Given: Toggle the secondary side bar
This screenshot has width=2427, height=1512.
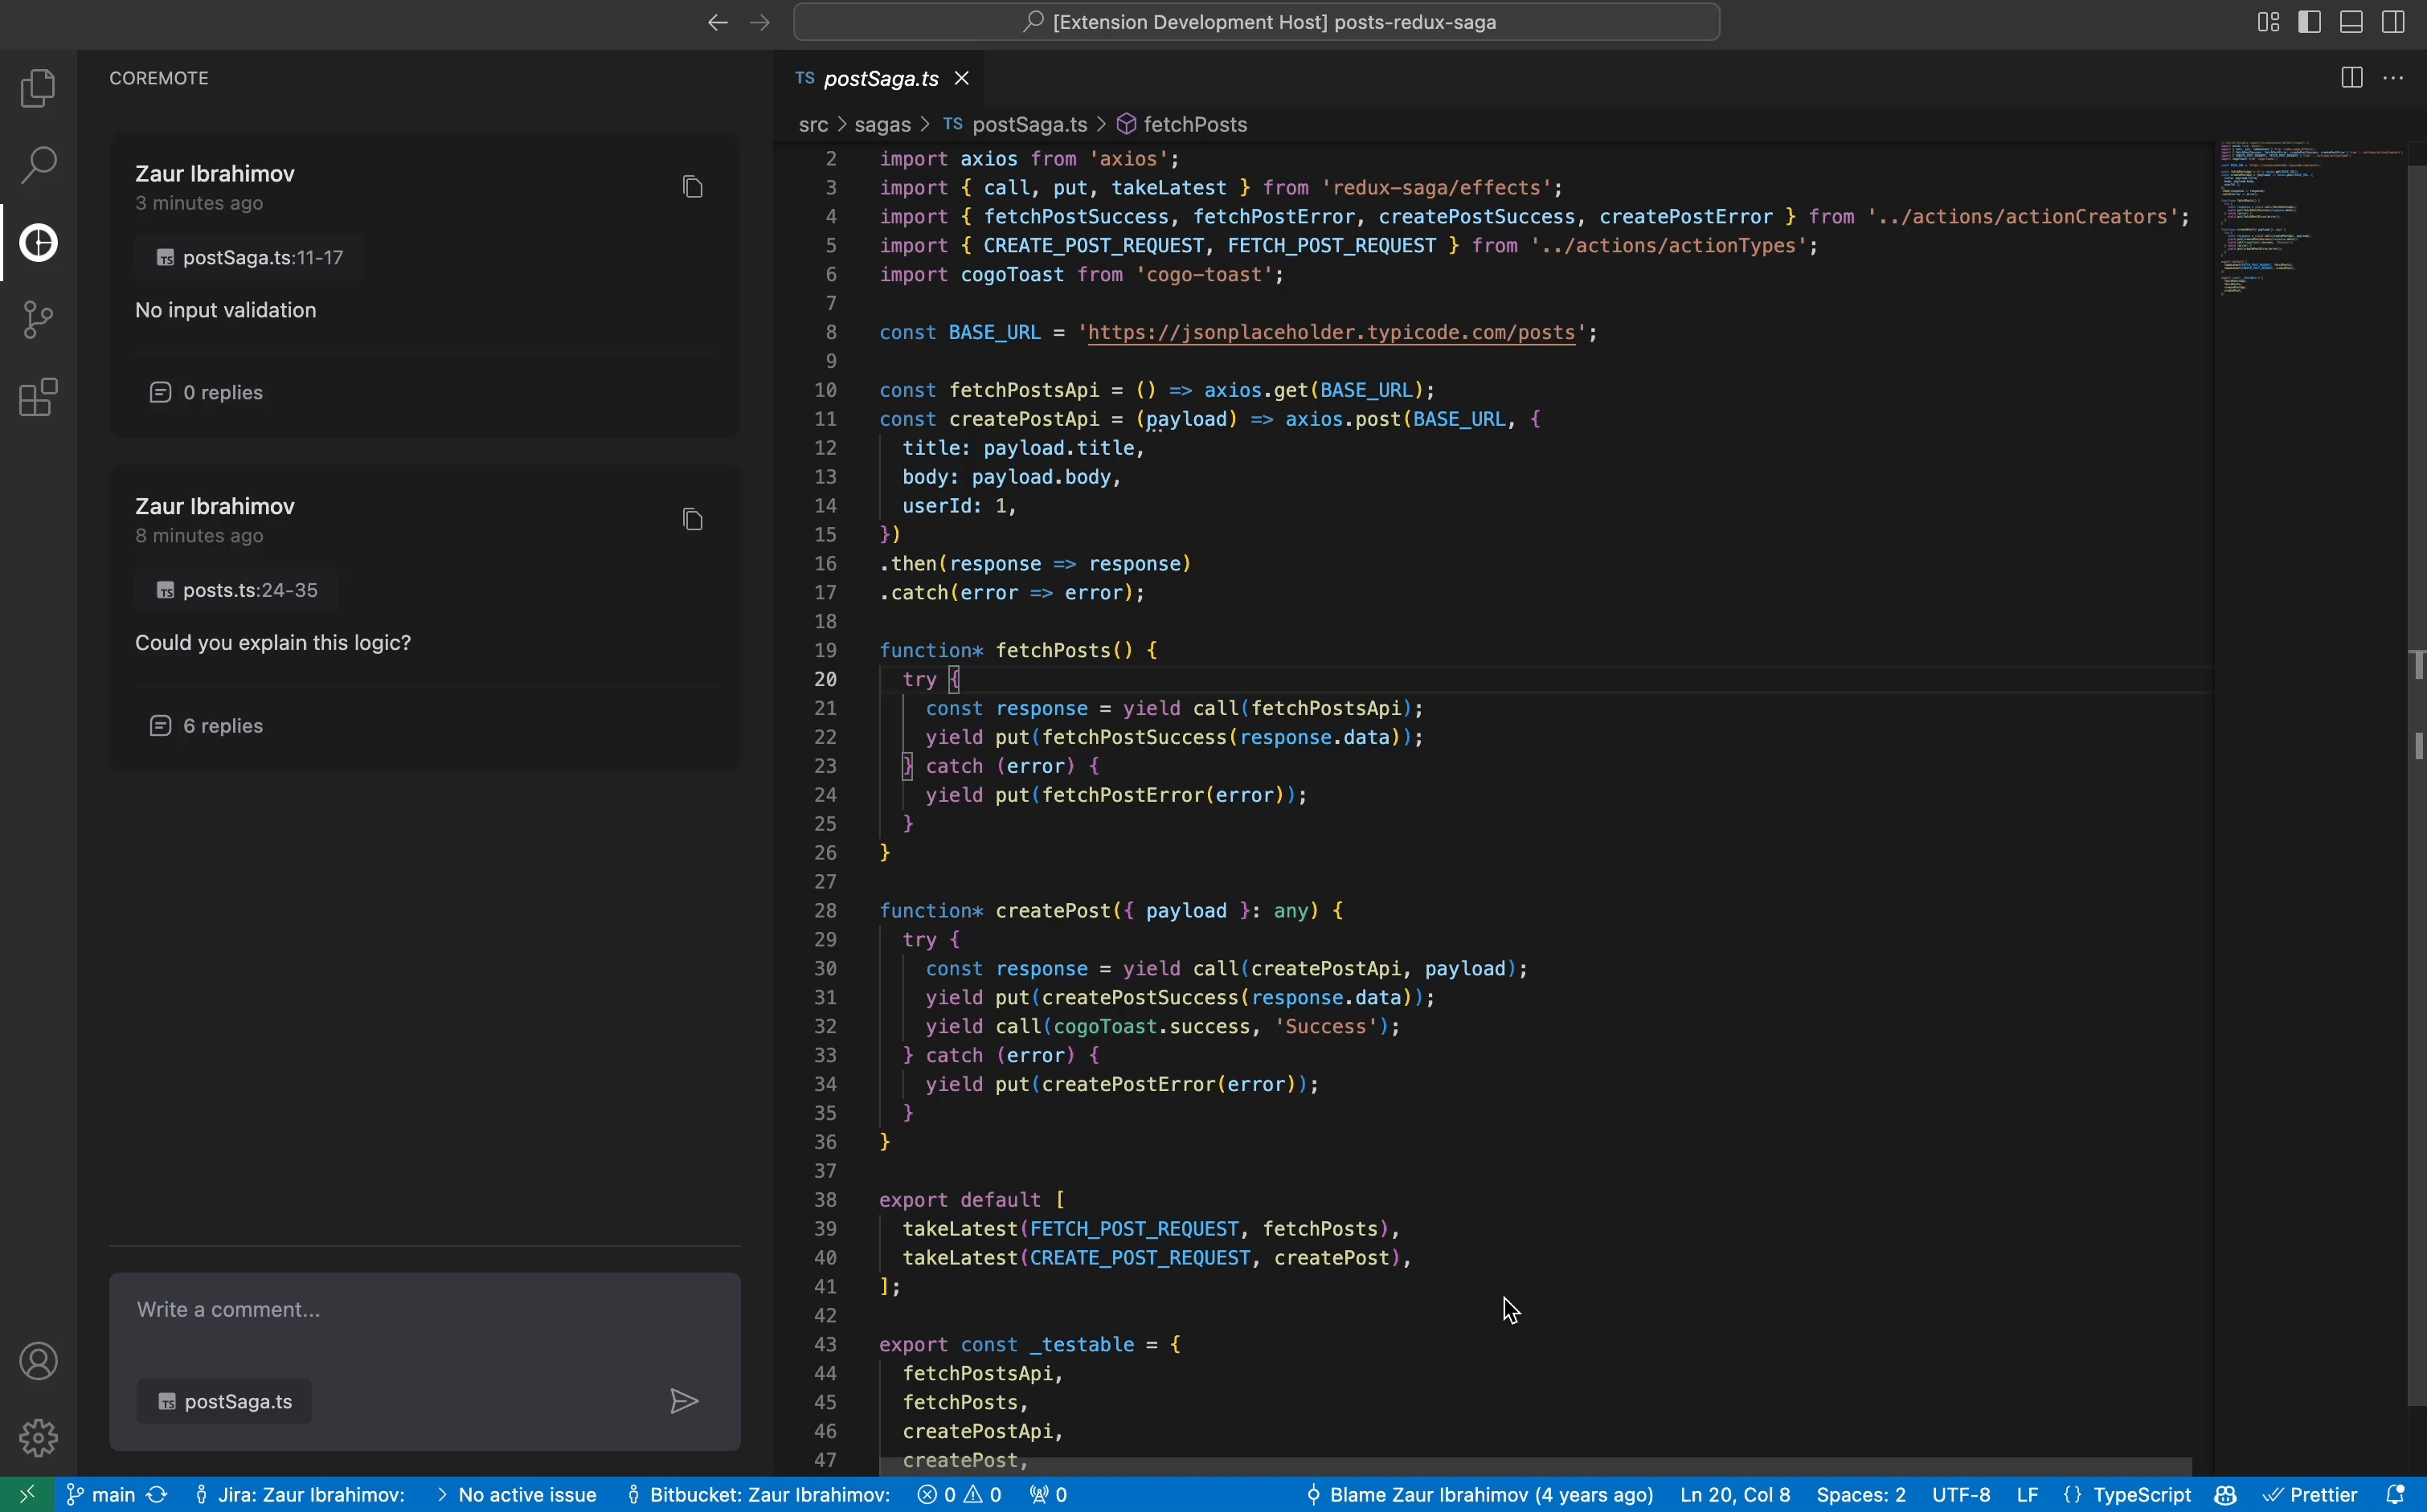Looking at the screenshot, I should click(2394, 22).
